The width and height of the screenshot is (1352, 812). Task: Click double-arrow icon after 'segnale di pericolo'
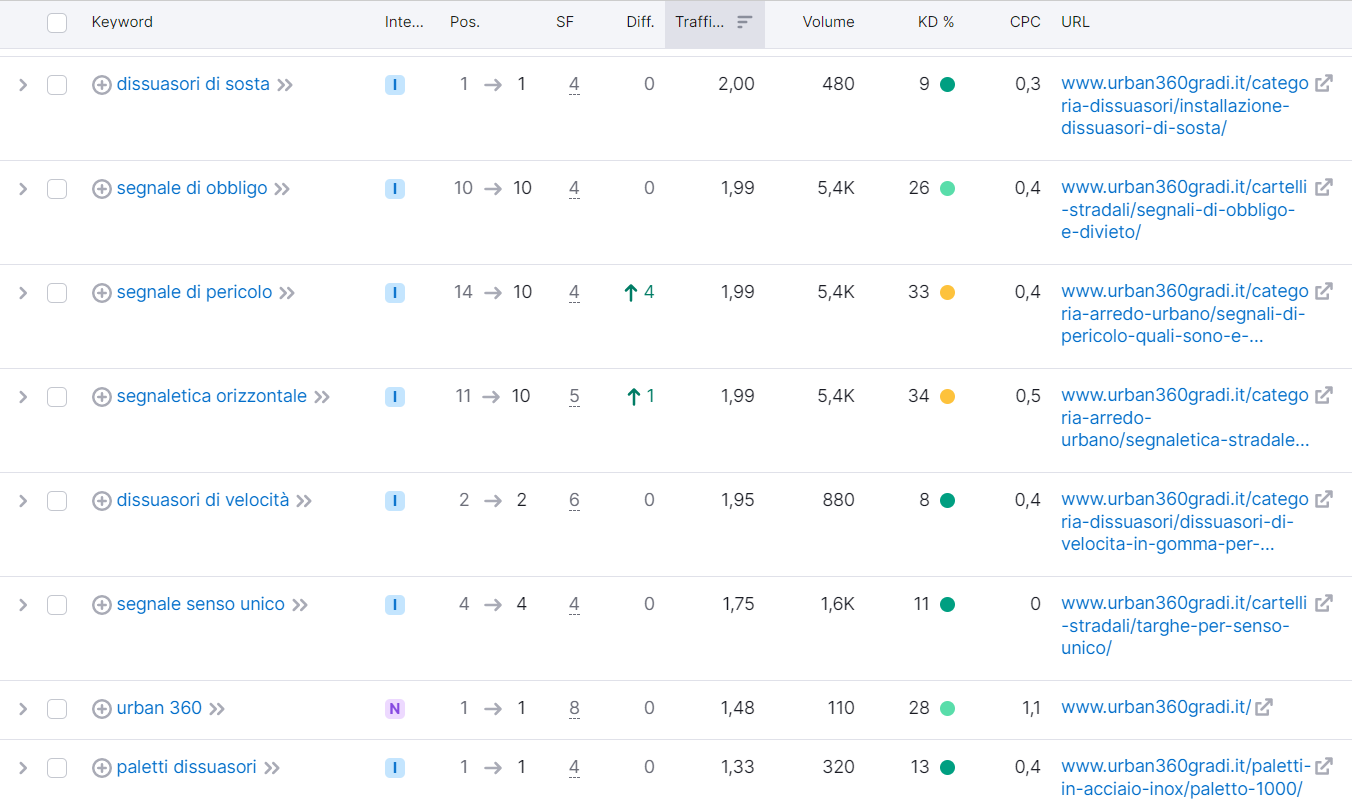click(287, 293)
